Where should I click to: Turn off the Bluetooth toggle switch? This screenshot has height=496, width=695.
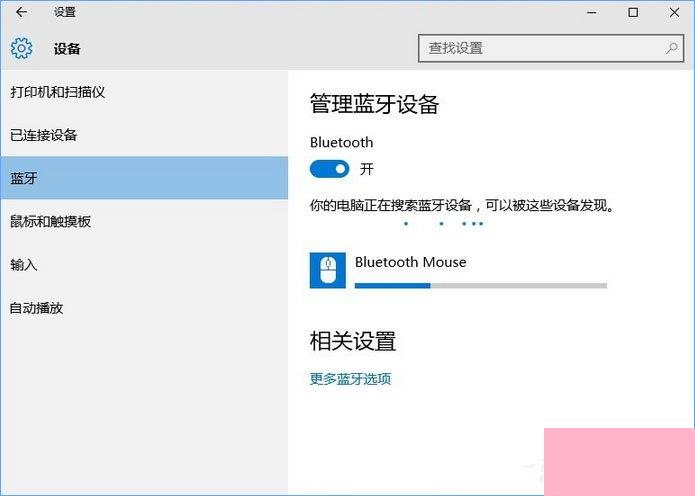[329, 169]
